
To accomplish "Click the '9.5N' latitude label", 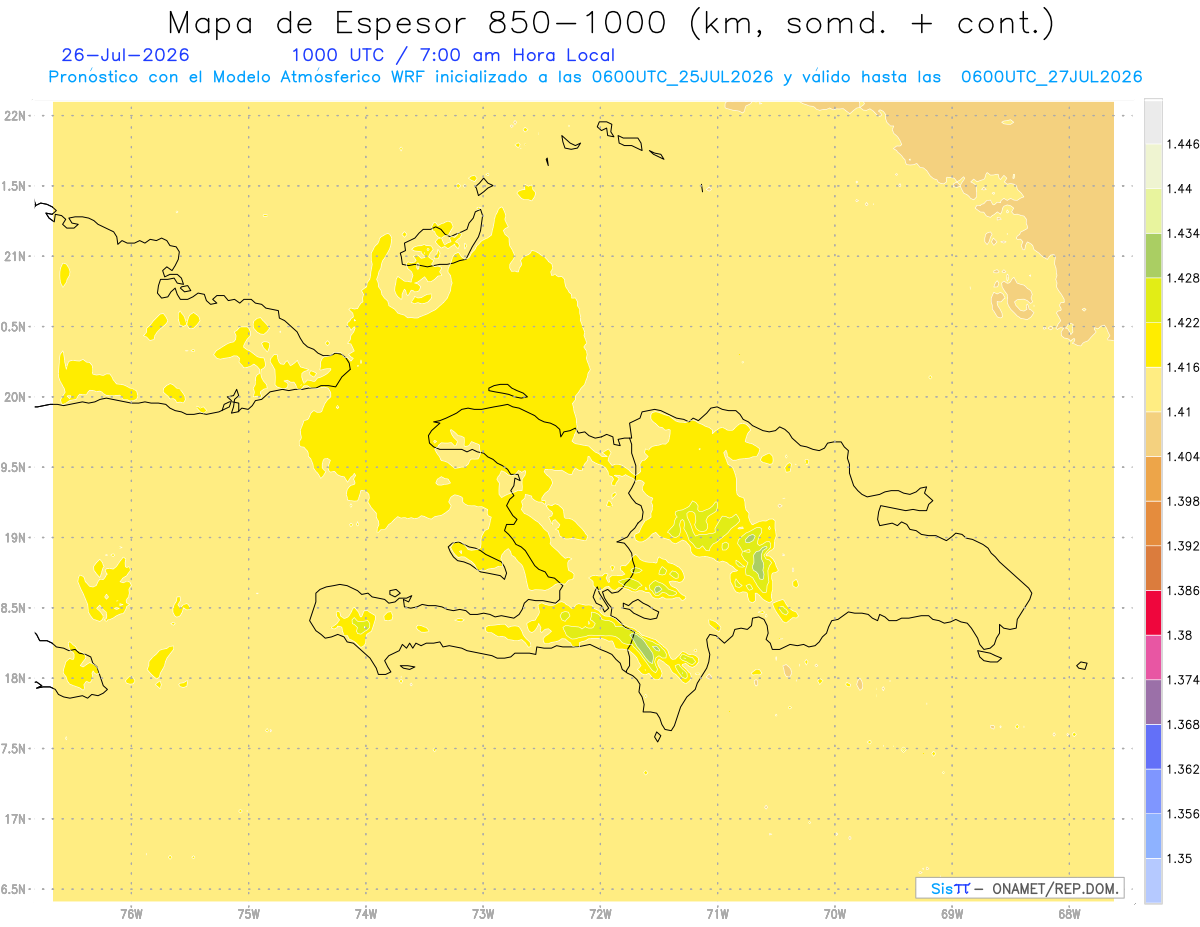I will tap(15, 468).
